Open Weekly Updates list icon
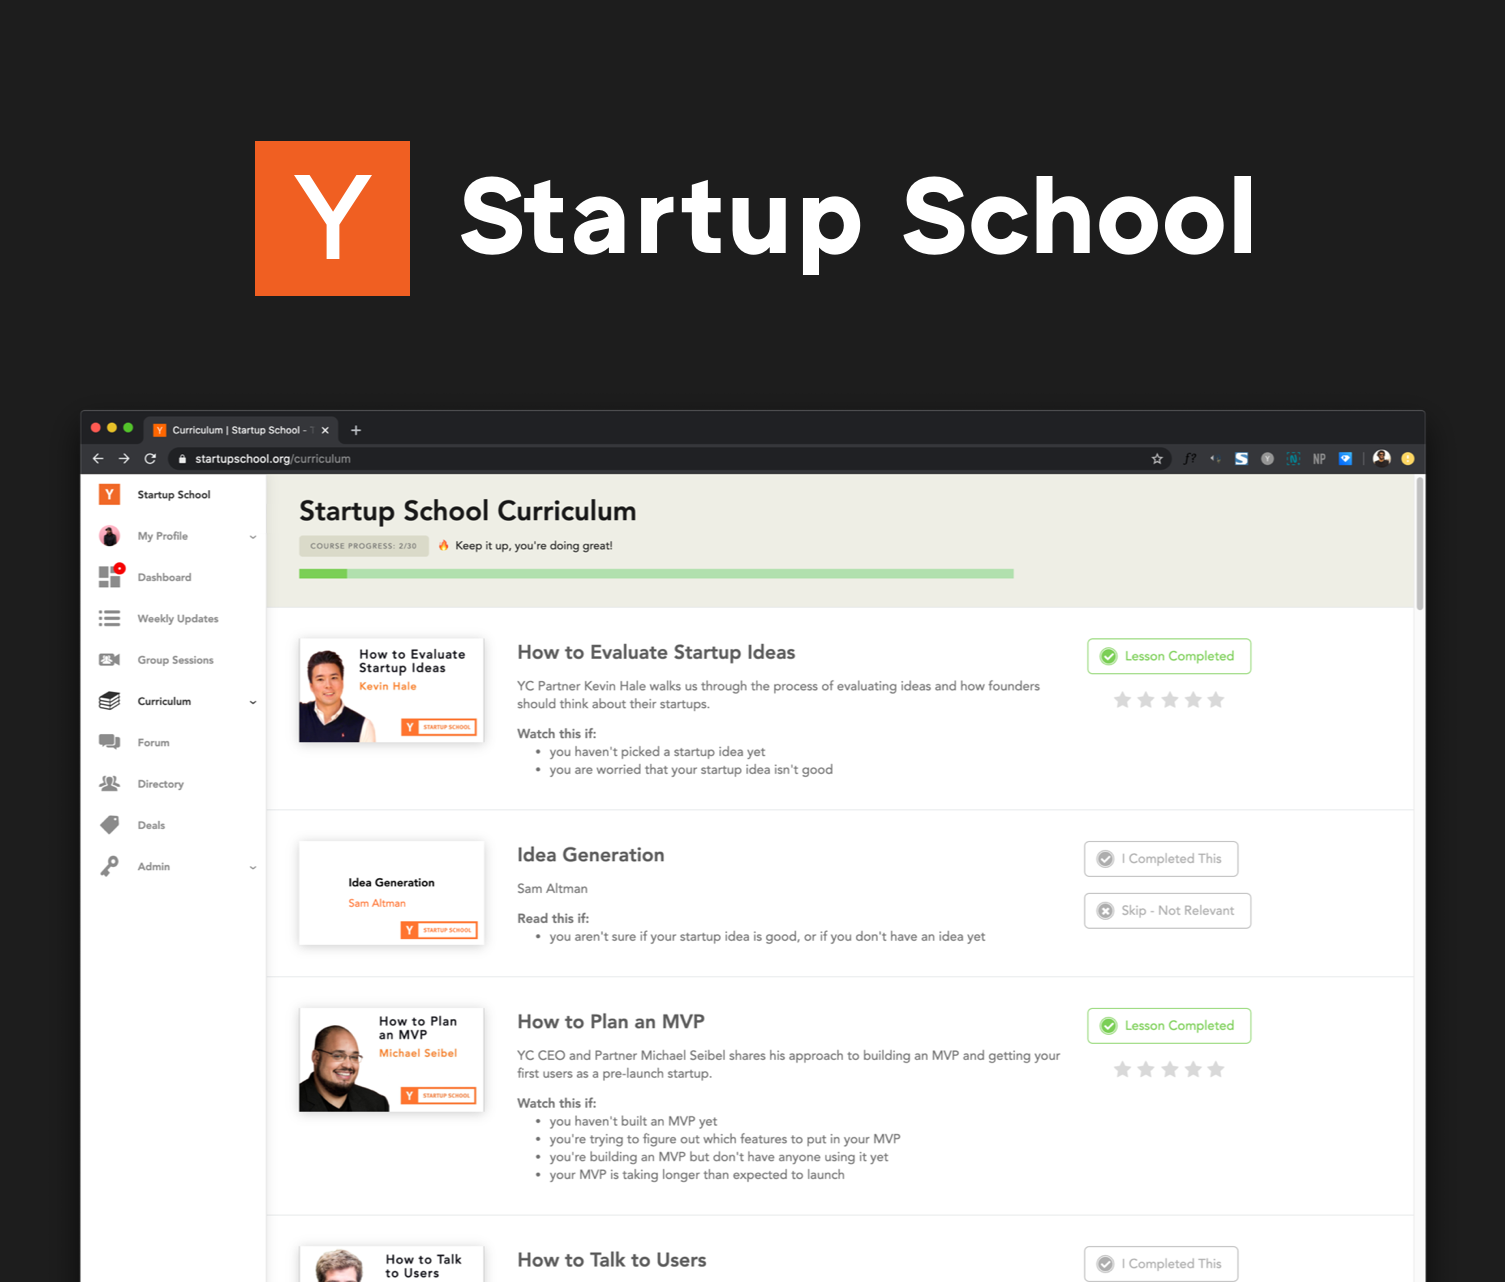This screenshot has height=1282, width=1505. [x=110, y=619]
